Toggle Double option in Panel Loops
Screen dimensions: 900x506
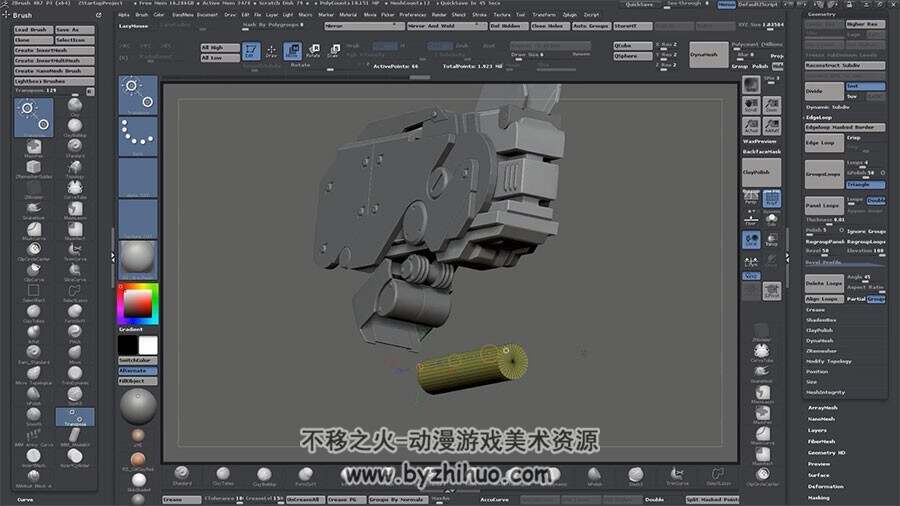pos(876,200)
